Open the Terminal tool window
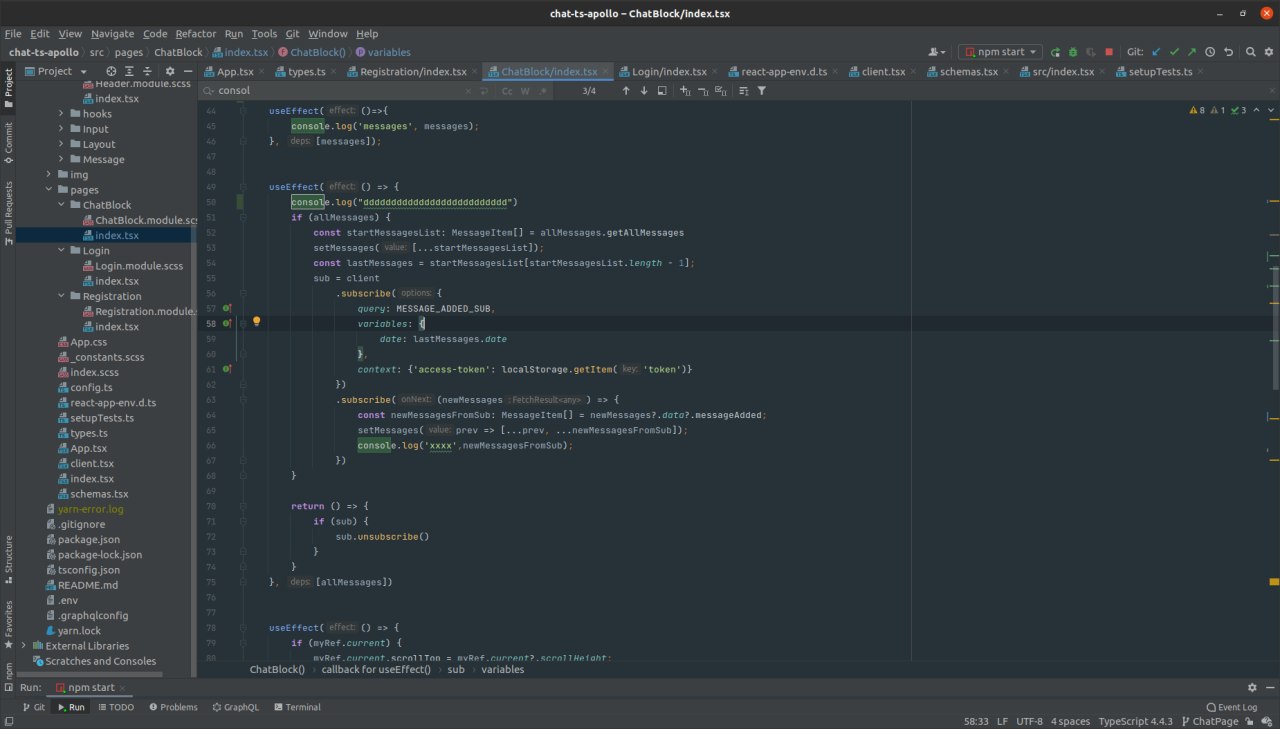The height and width of the screenshot is (729, 1280). [297, 707]
